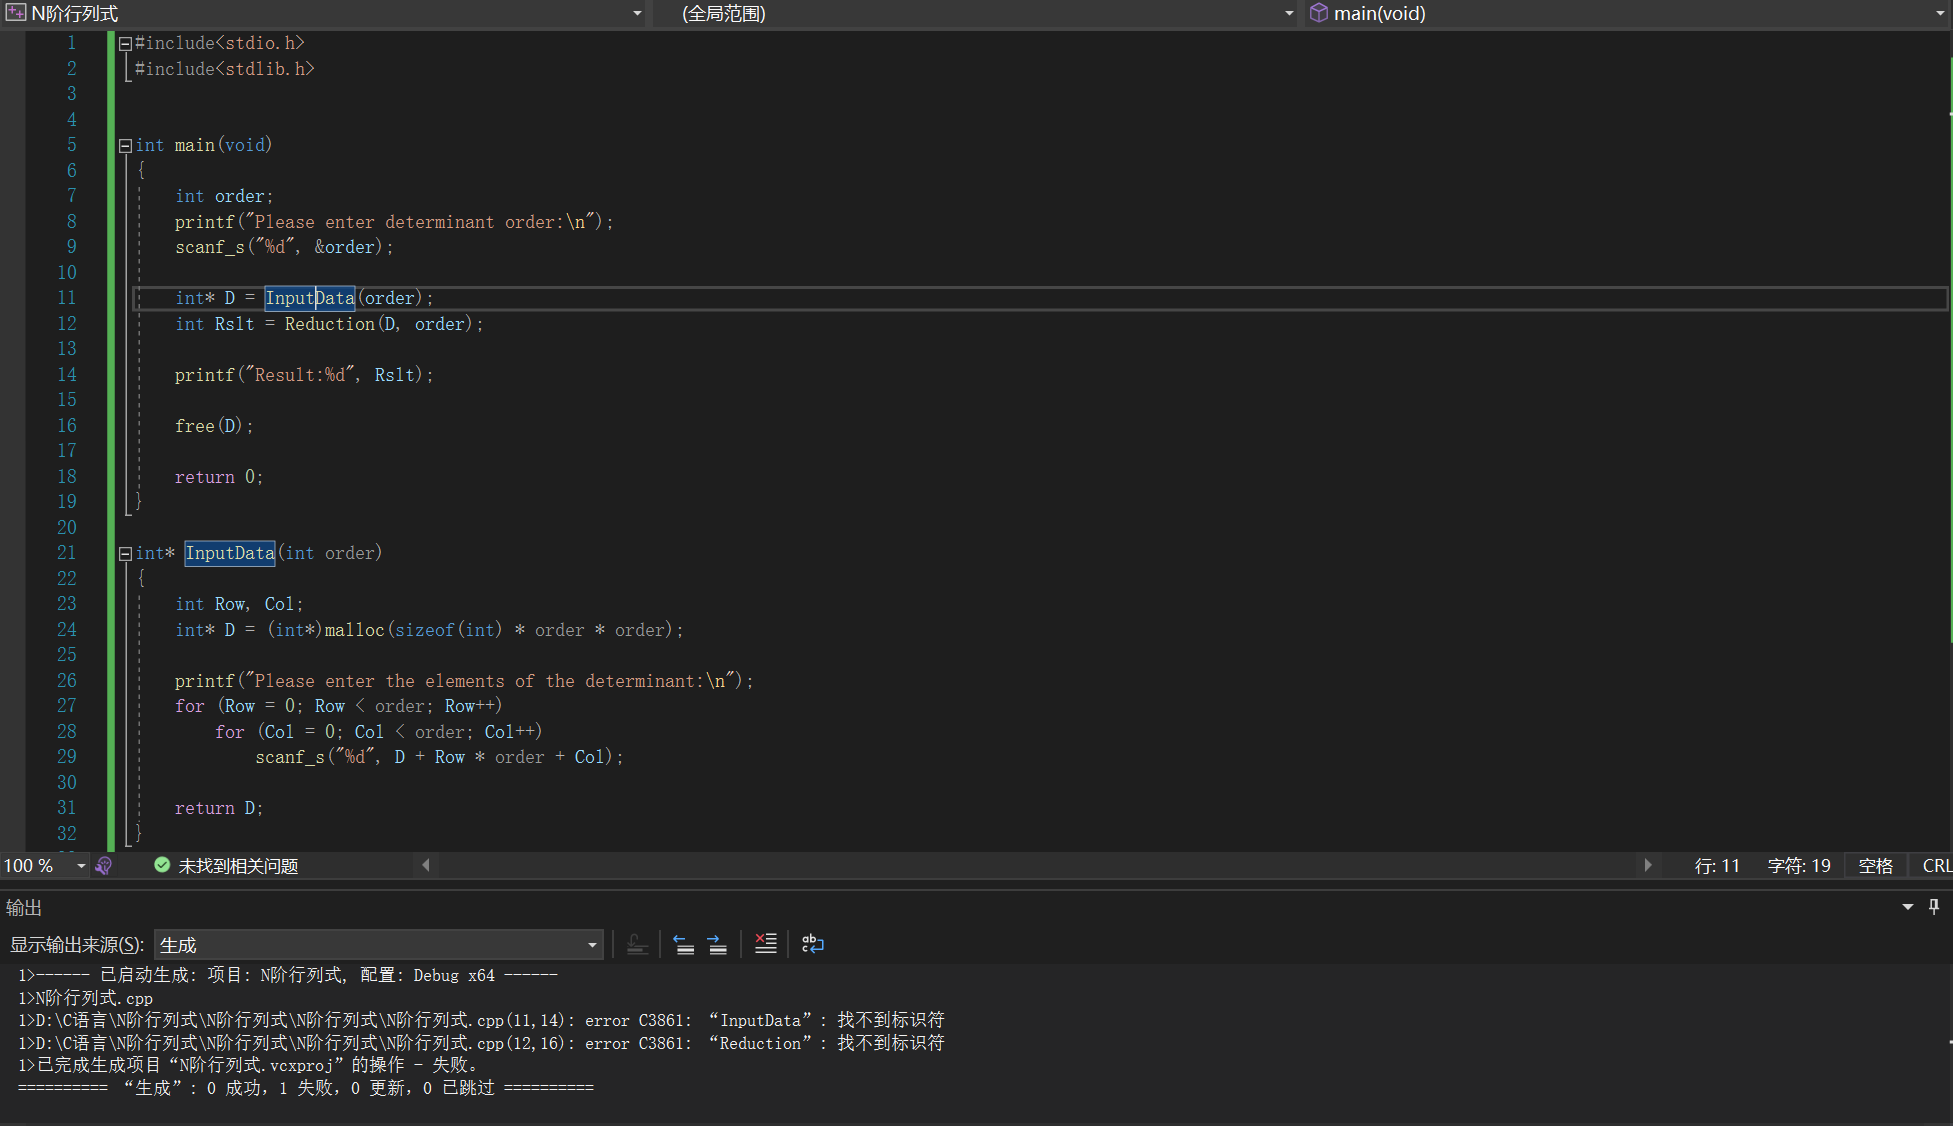Click the purple cube icon beside main(void)

tap(1319, 13)
